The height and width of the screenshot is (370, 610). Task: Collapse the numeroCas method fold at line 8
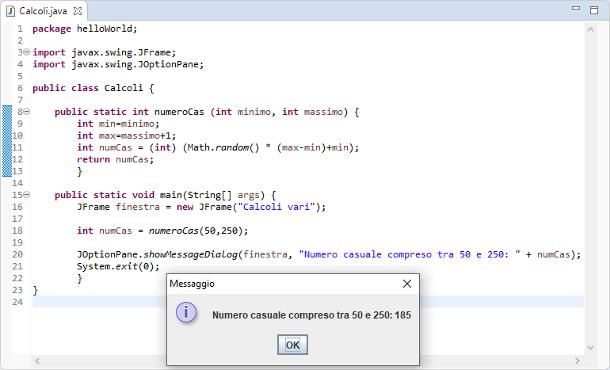pos(26,112)
